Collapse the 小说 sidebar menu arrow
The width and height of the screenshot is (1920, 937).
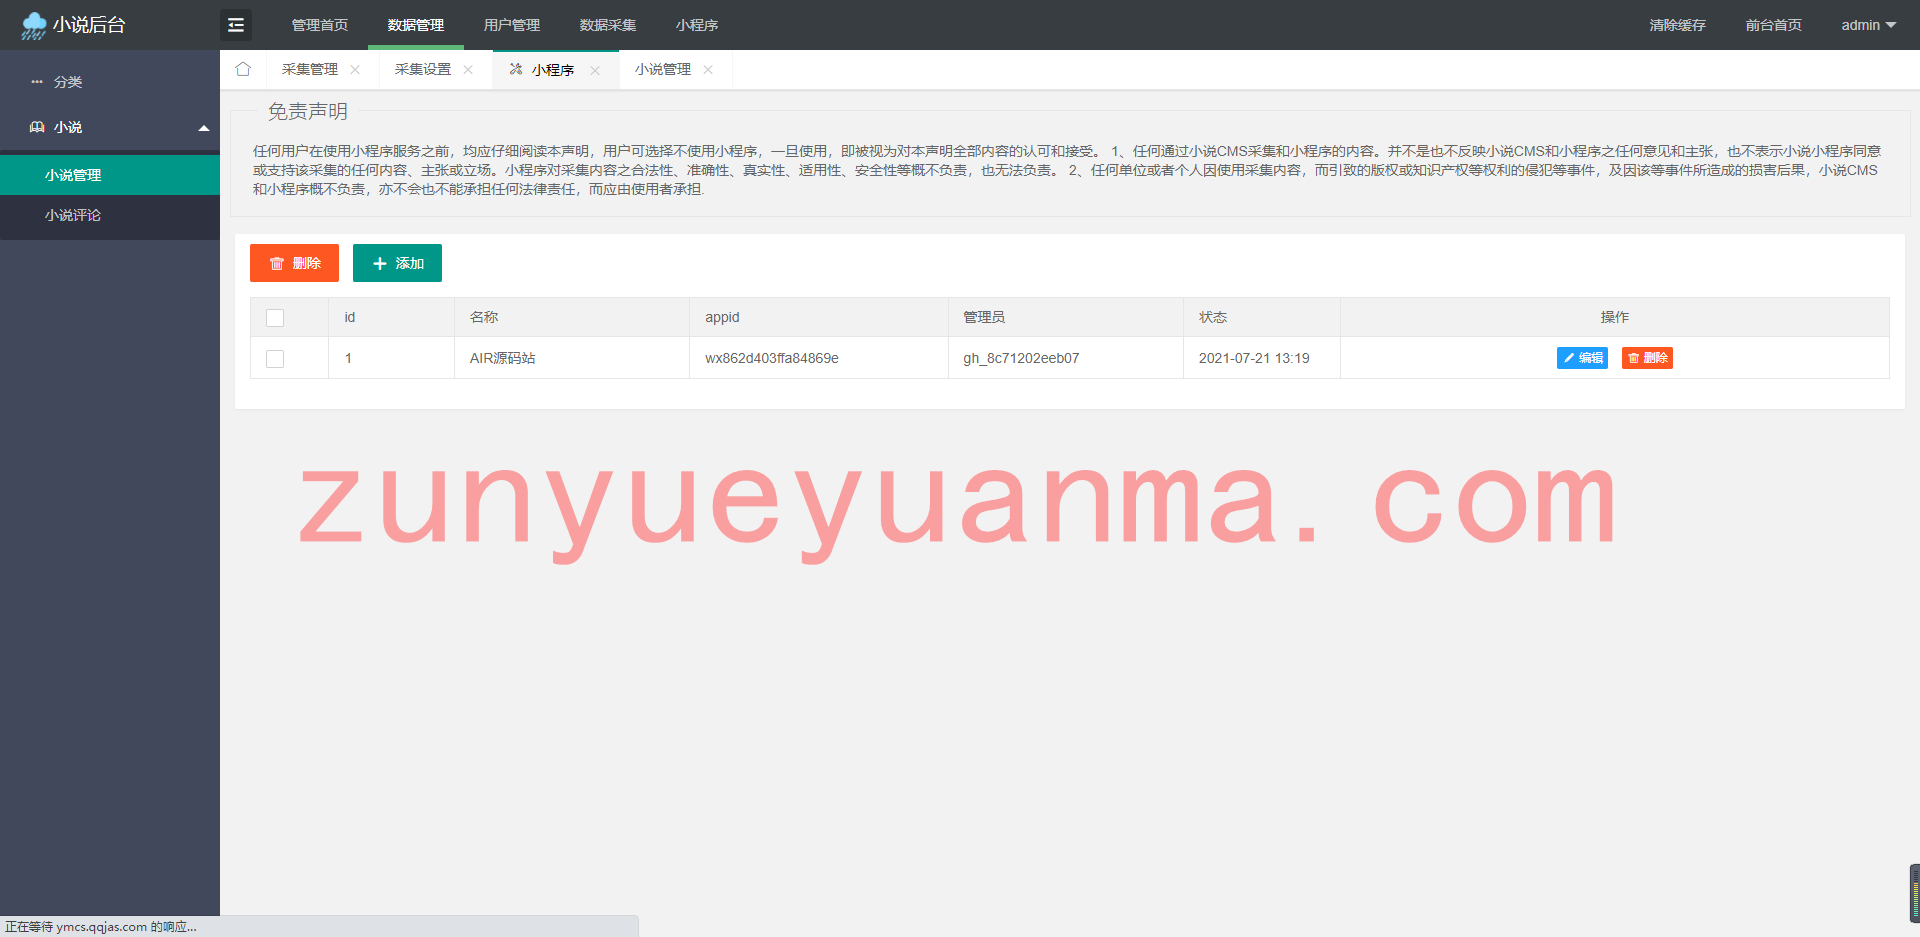[204, 128]
